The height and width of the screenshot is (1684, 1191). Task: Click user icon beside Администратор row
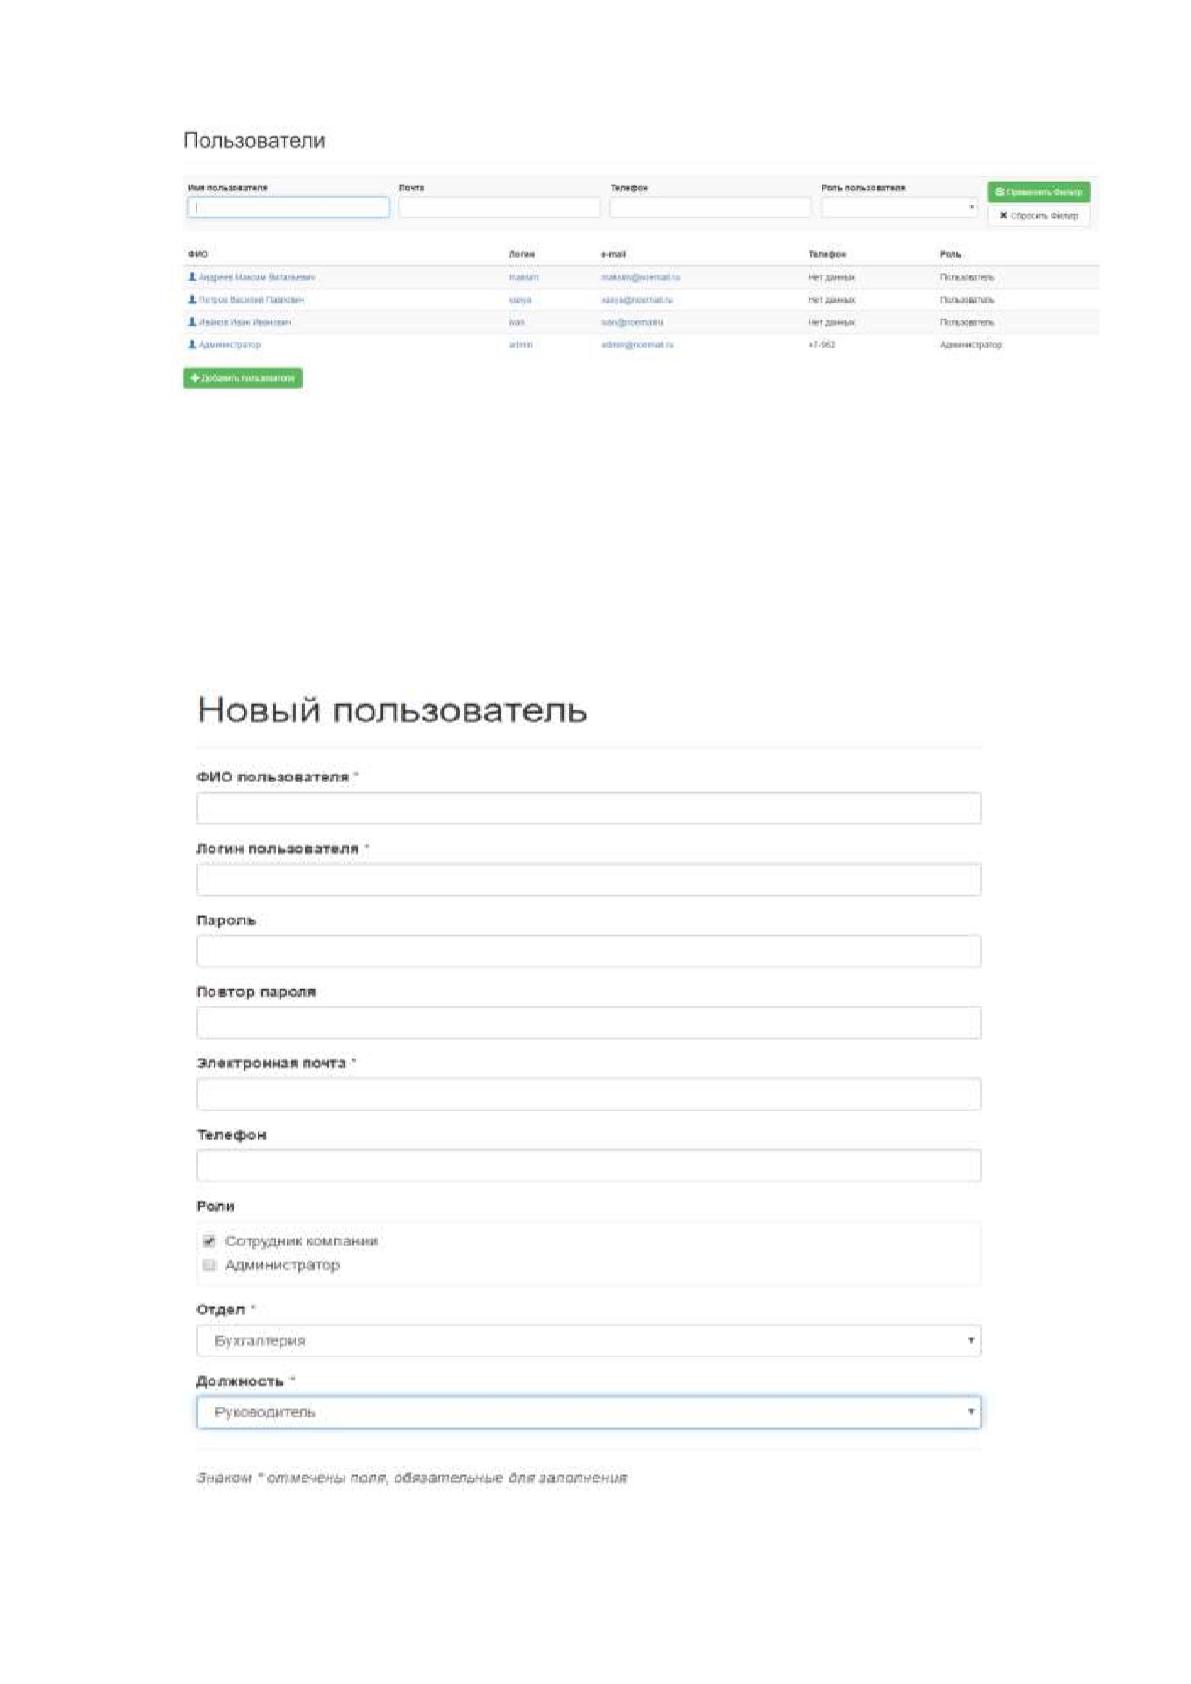[x=193, y=344]
